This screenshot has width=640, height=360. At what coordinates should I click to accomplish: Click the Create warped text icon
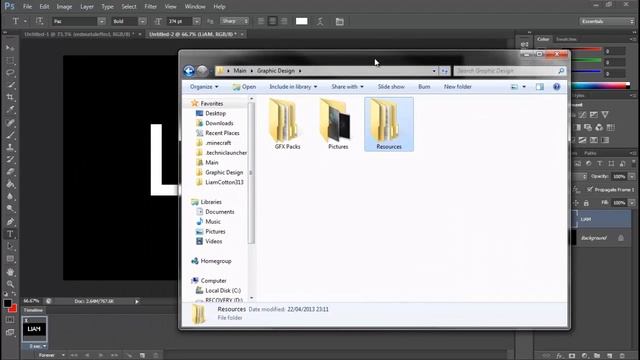[x=320, y=22]
